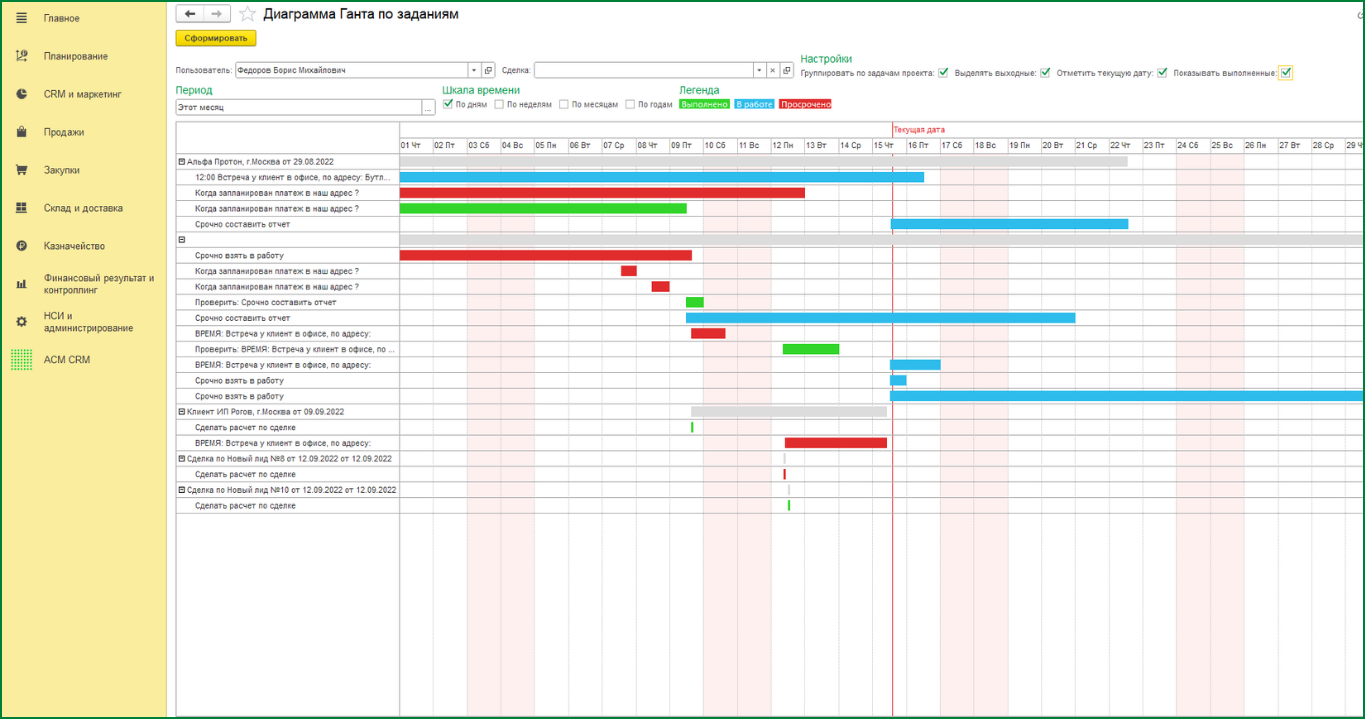Select the 12:00 Встреча у клиент task row
This screenshot has height=719, width=1365.
[288, 177]
